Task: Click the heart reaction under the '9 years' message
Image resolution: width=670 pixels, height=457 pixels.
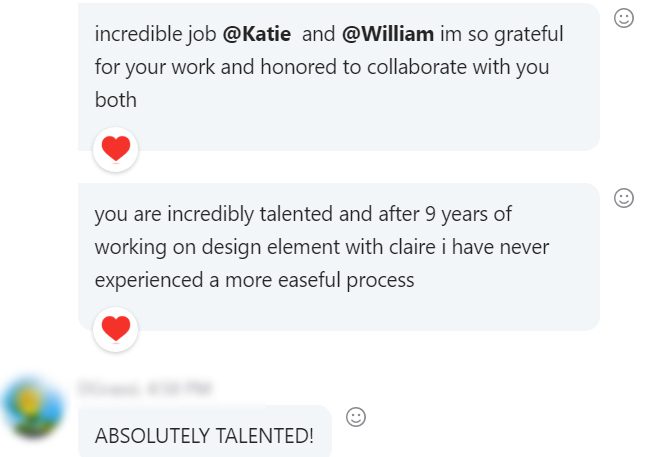Action: click(x=116, y=327)
